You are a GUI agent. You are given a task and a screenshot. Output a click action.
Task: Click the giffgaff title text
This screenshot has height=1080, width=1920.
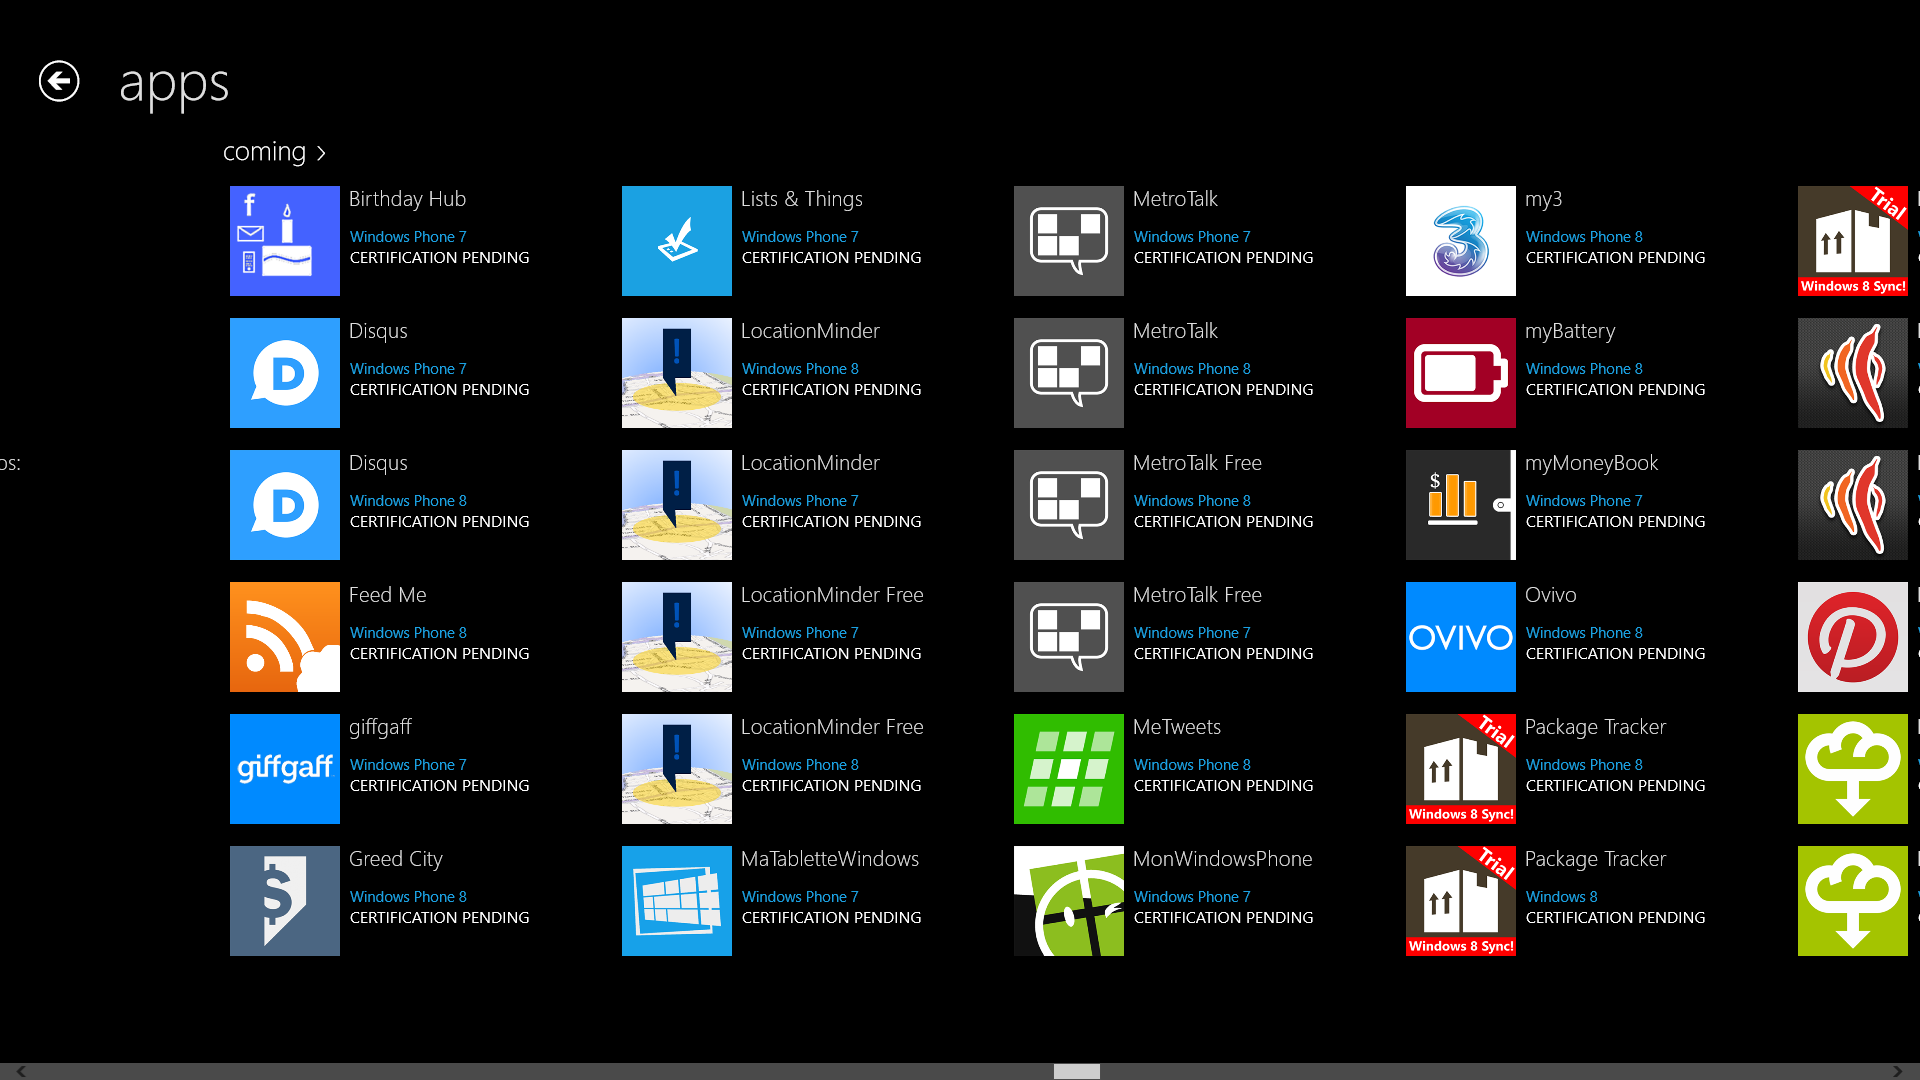380,727
